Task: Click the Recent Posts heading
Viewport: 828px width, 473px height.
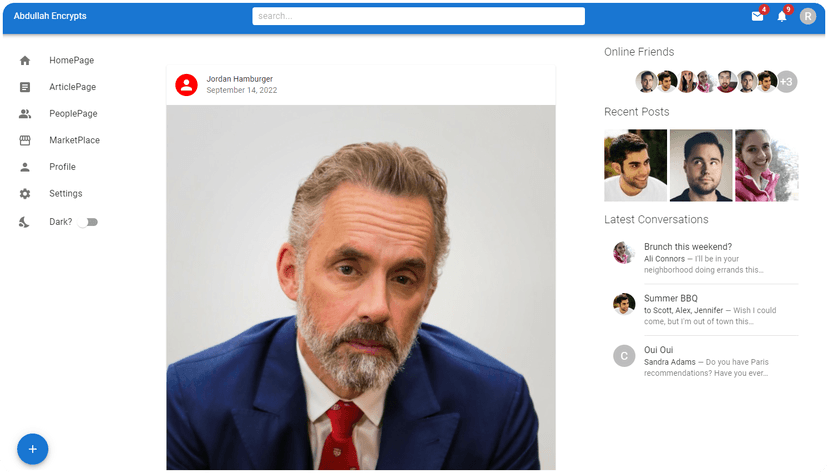Action: (x=636, y=112)
